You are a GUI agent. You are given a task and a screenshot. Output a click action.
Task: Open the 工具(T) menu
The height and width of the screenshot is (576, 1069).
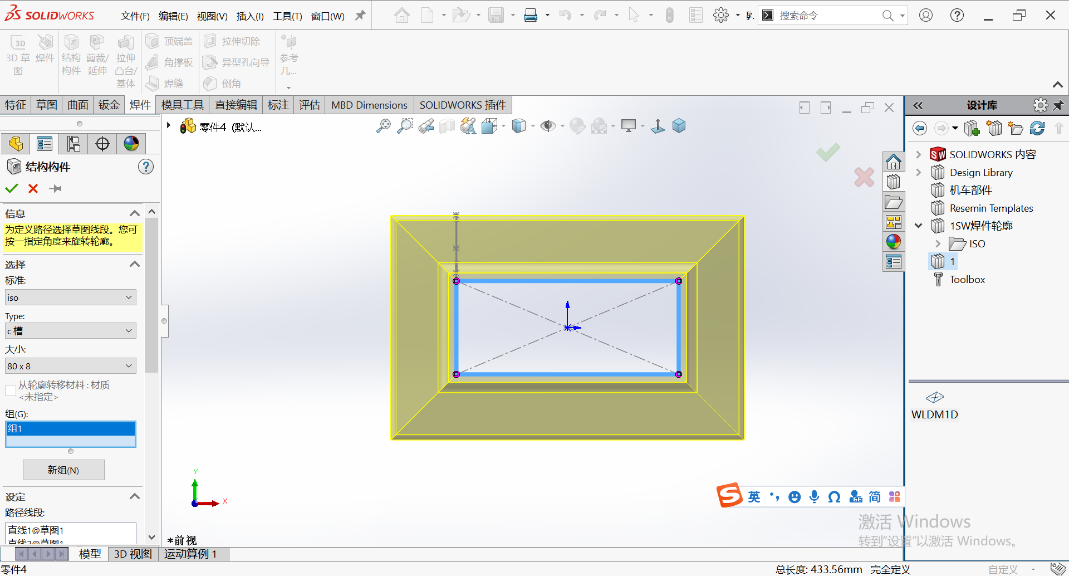pyautogui.click(x=287, y=16)
